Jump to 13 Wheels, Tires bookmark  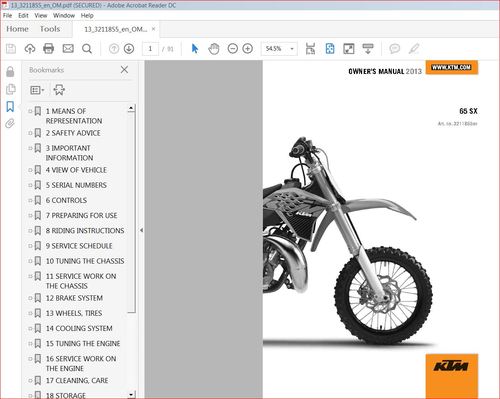74,313
